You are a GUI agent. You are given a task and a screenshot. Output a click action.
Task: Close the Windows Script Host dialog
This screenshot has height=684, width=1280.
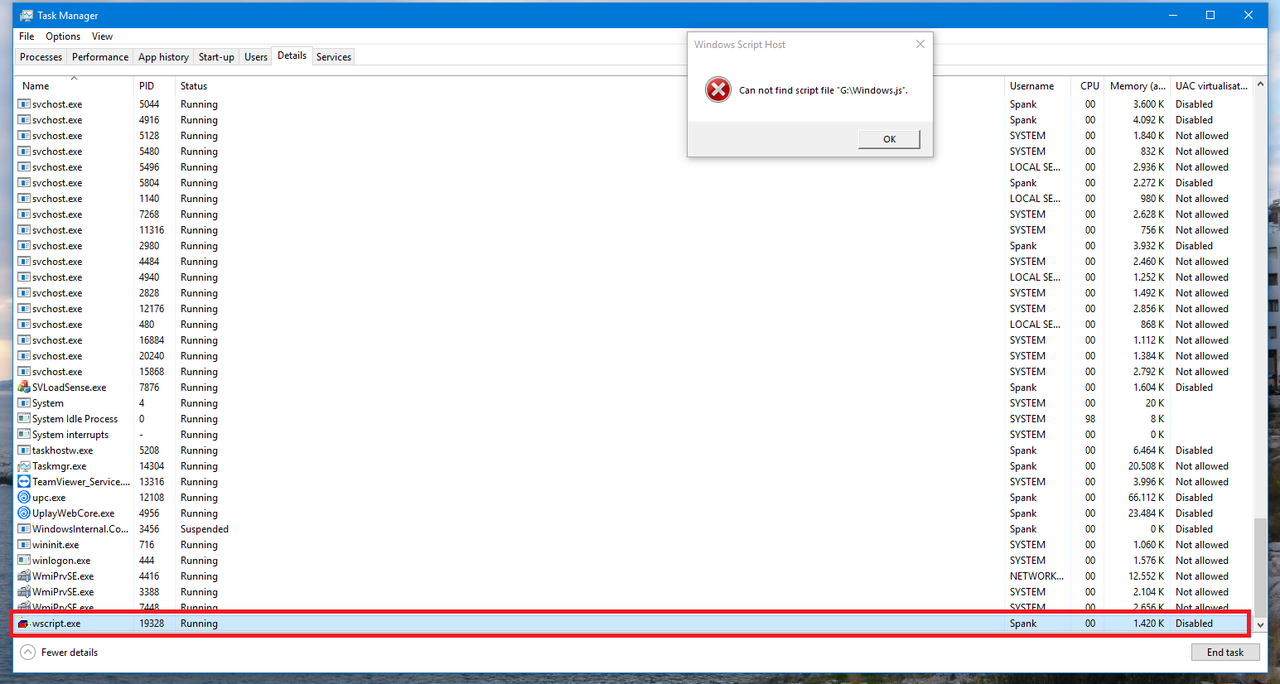920,44
